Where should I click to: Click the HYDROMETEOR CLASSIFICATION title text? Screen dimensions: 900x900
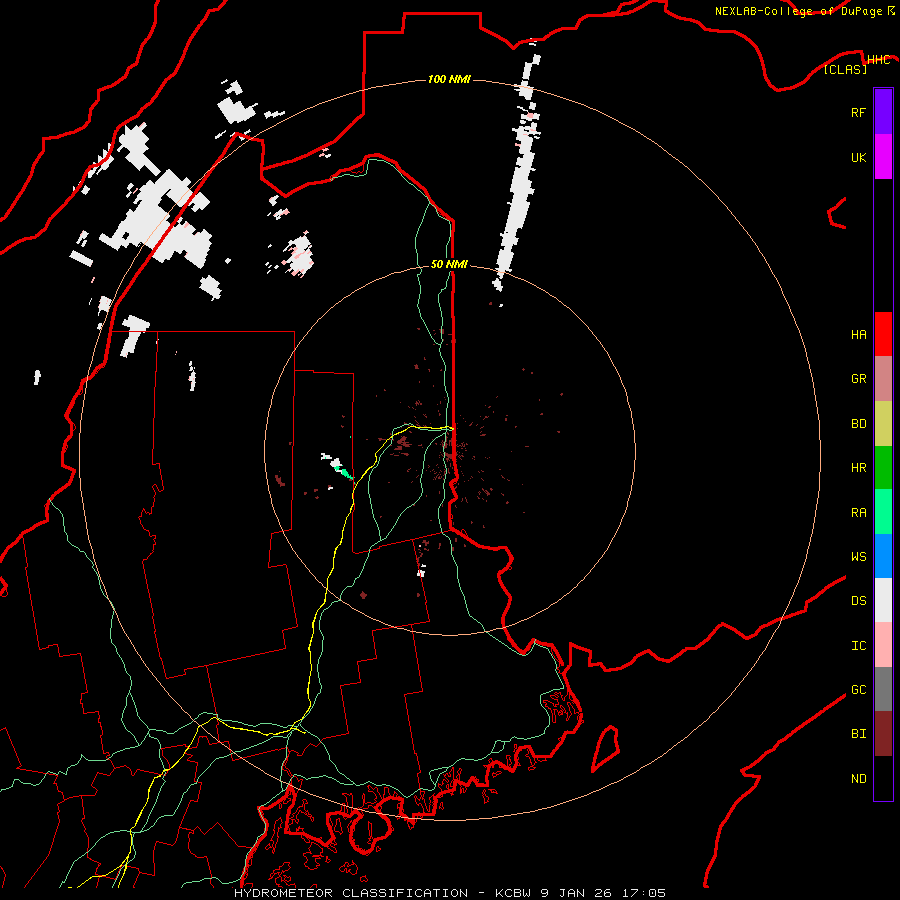(351, 893)
